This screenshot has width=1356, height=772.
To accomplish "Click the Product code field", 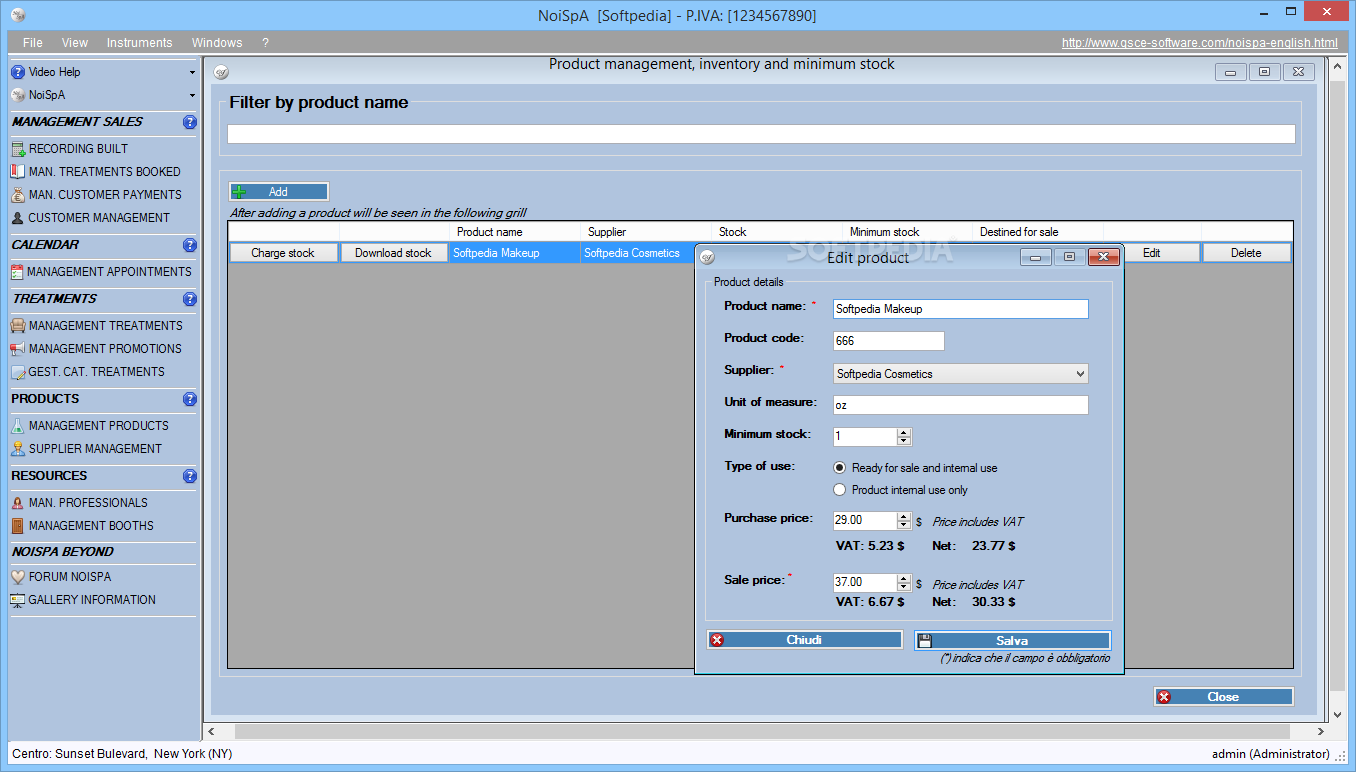I will point(888,341).
